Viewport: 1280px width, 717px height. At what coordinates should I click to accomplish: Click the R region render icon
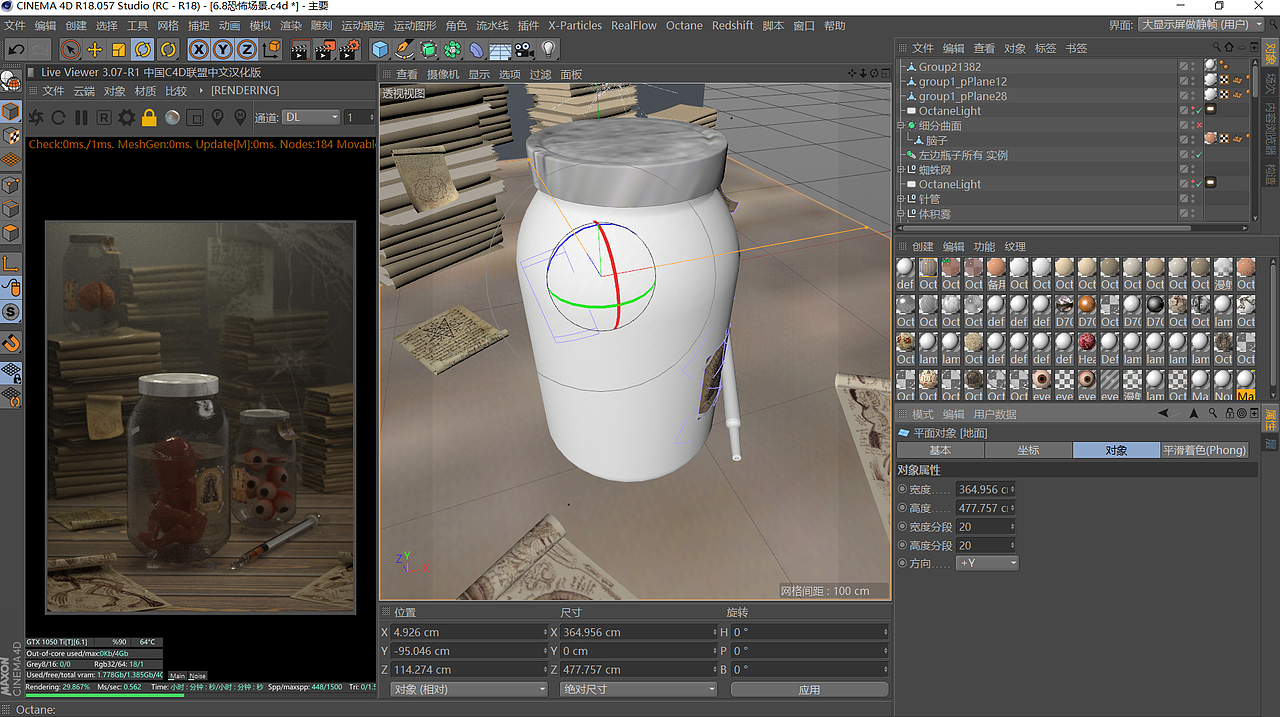coord(104,117)
